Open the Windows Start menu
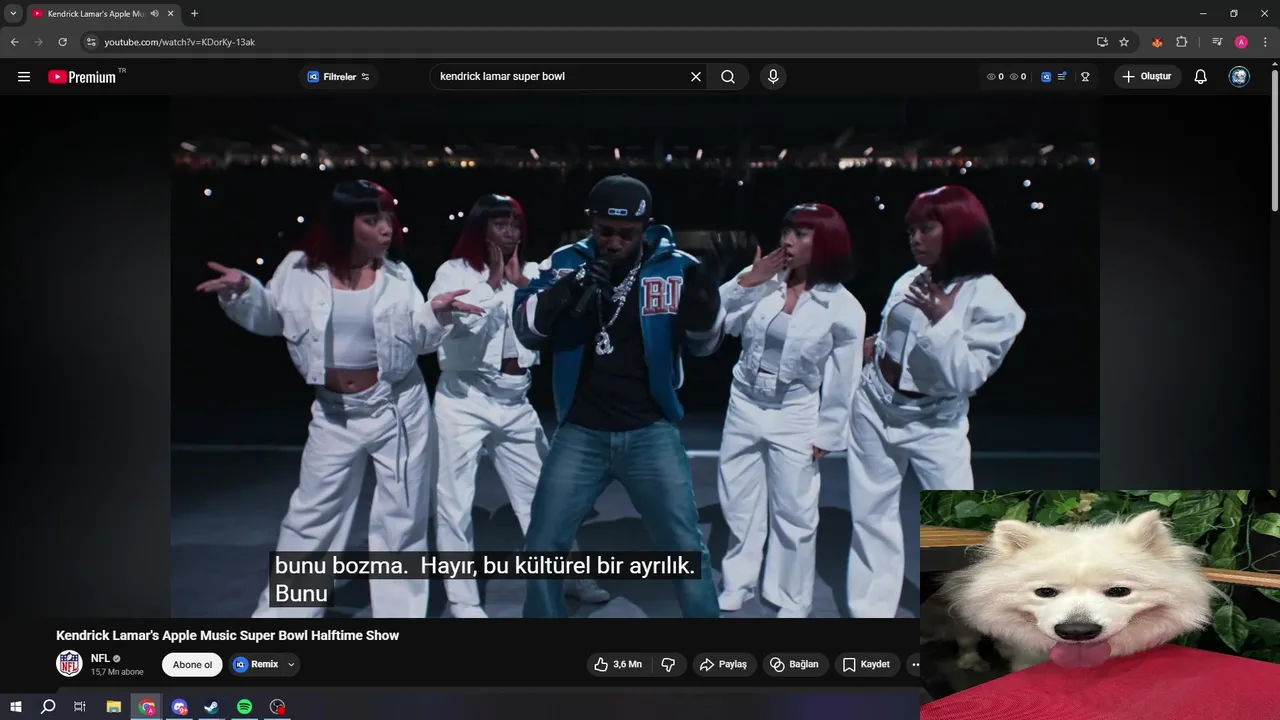This screenshot has width=1280, height=720. pyautogui.click(x=16, y=706)
